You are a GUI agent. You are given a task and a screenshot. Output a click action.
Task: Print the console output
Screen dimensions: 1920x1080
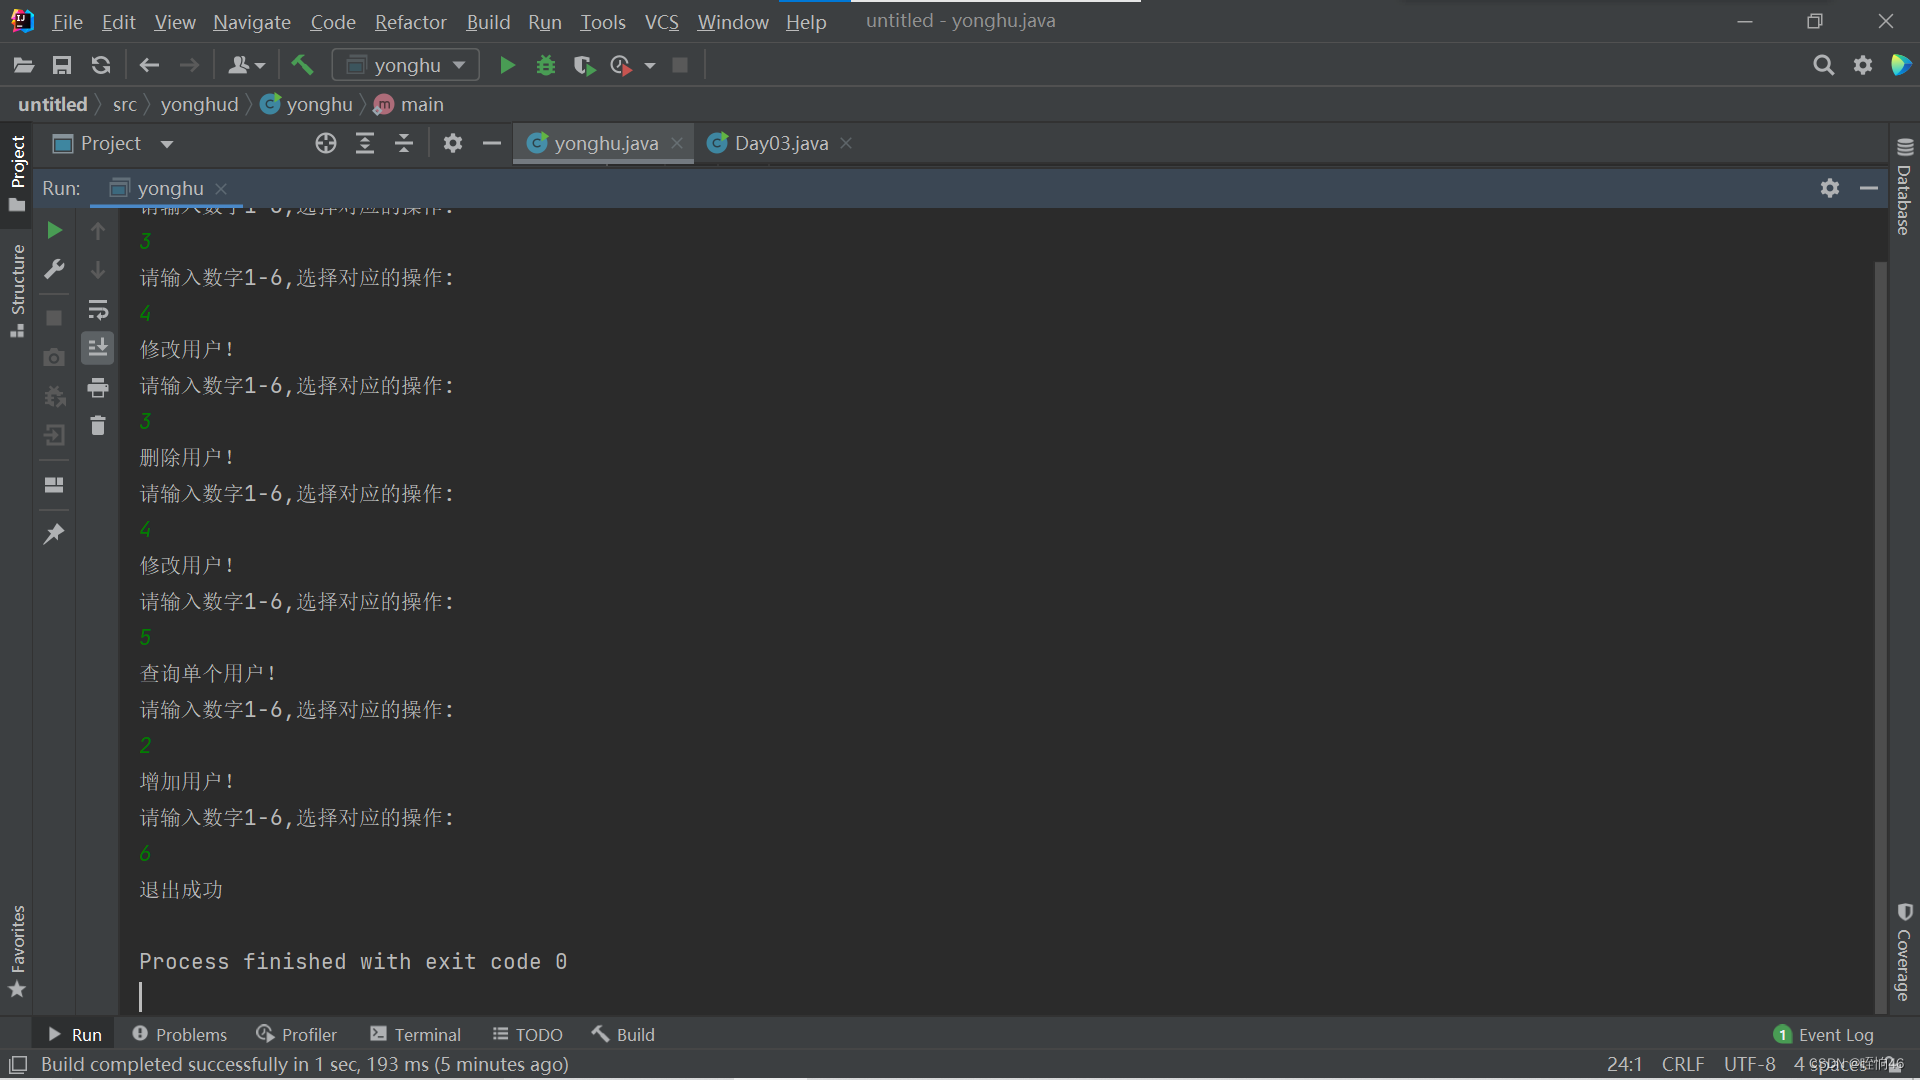[x=98, y=387]
